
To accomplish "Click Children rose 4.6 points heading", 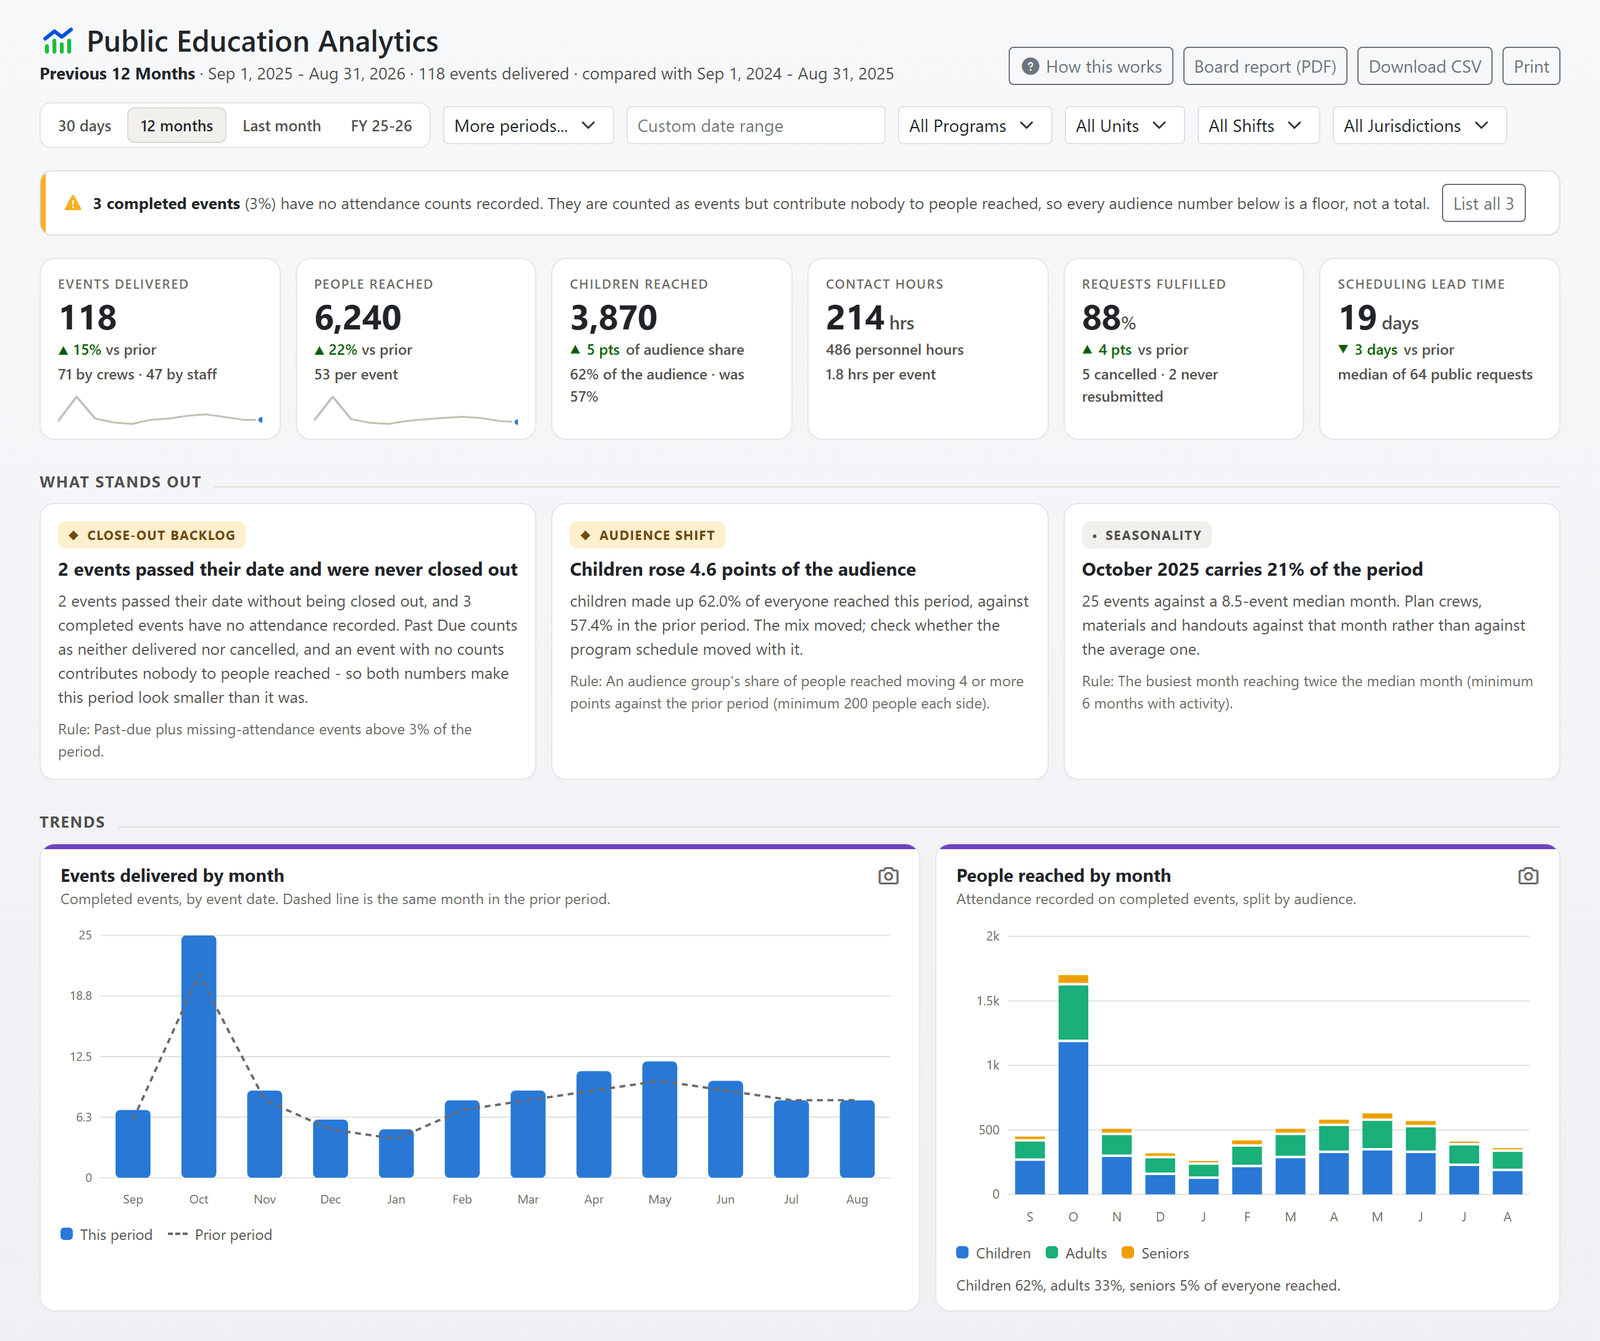I will tap(743, 569).
